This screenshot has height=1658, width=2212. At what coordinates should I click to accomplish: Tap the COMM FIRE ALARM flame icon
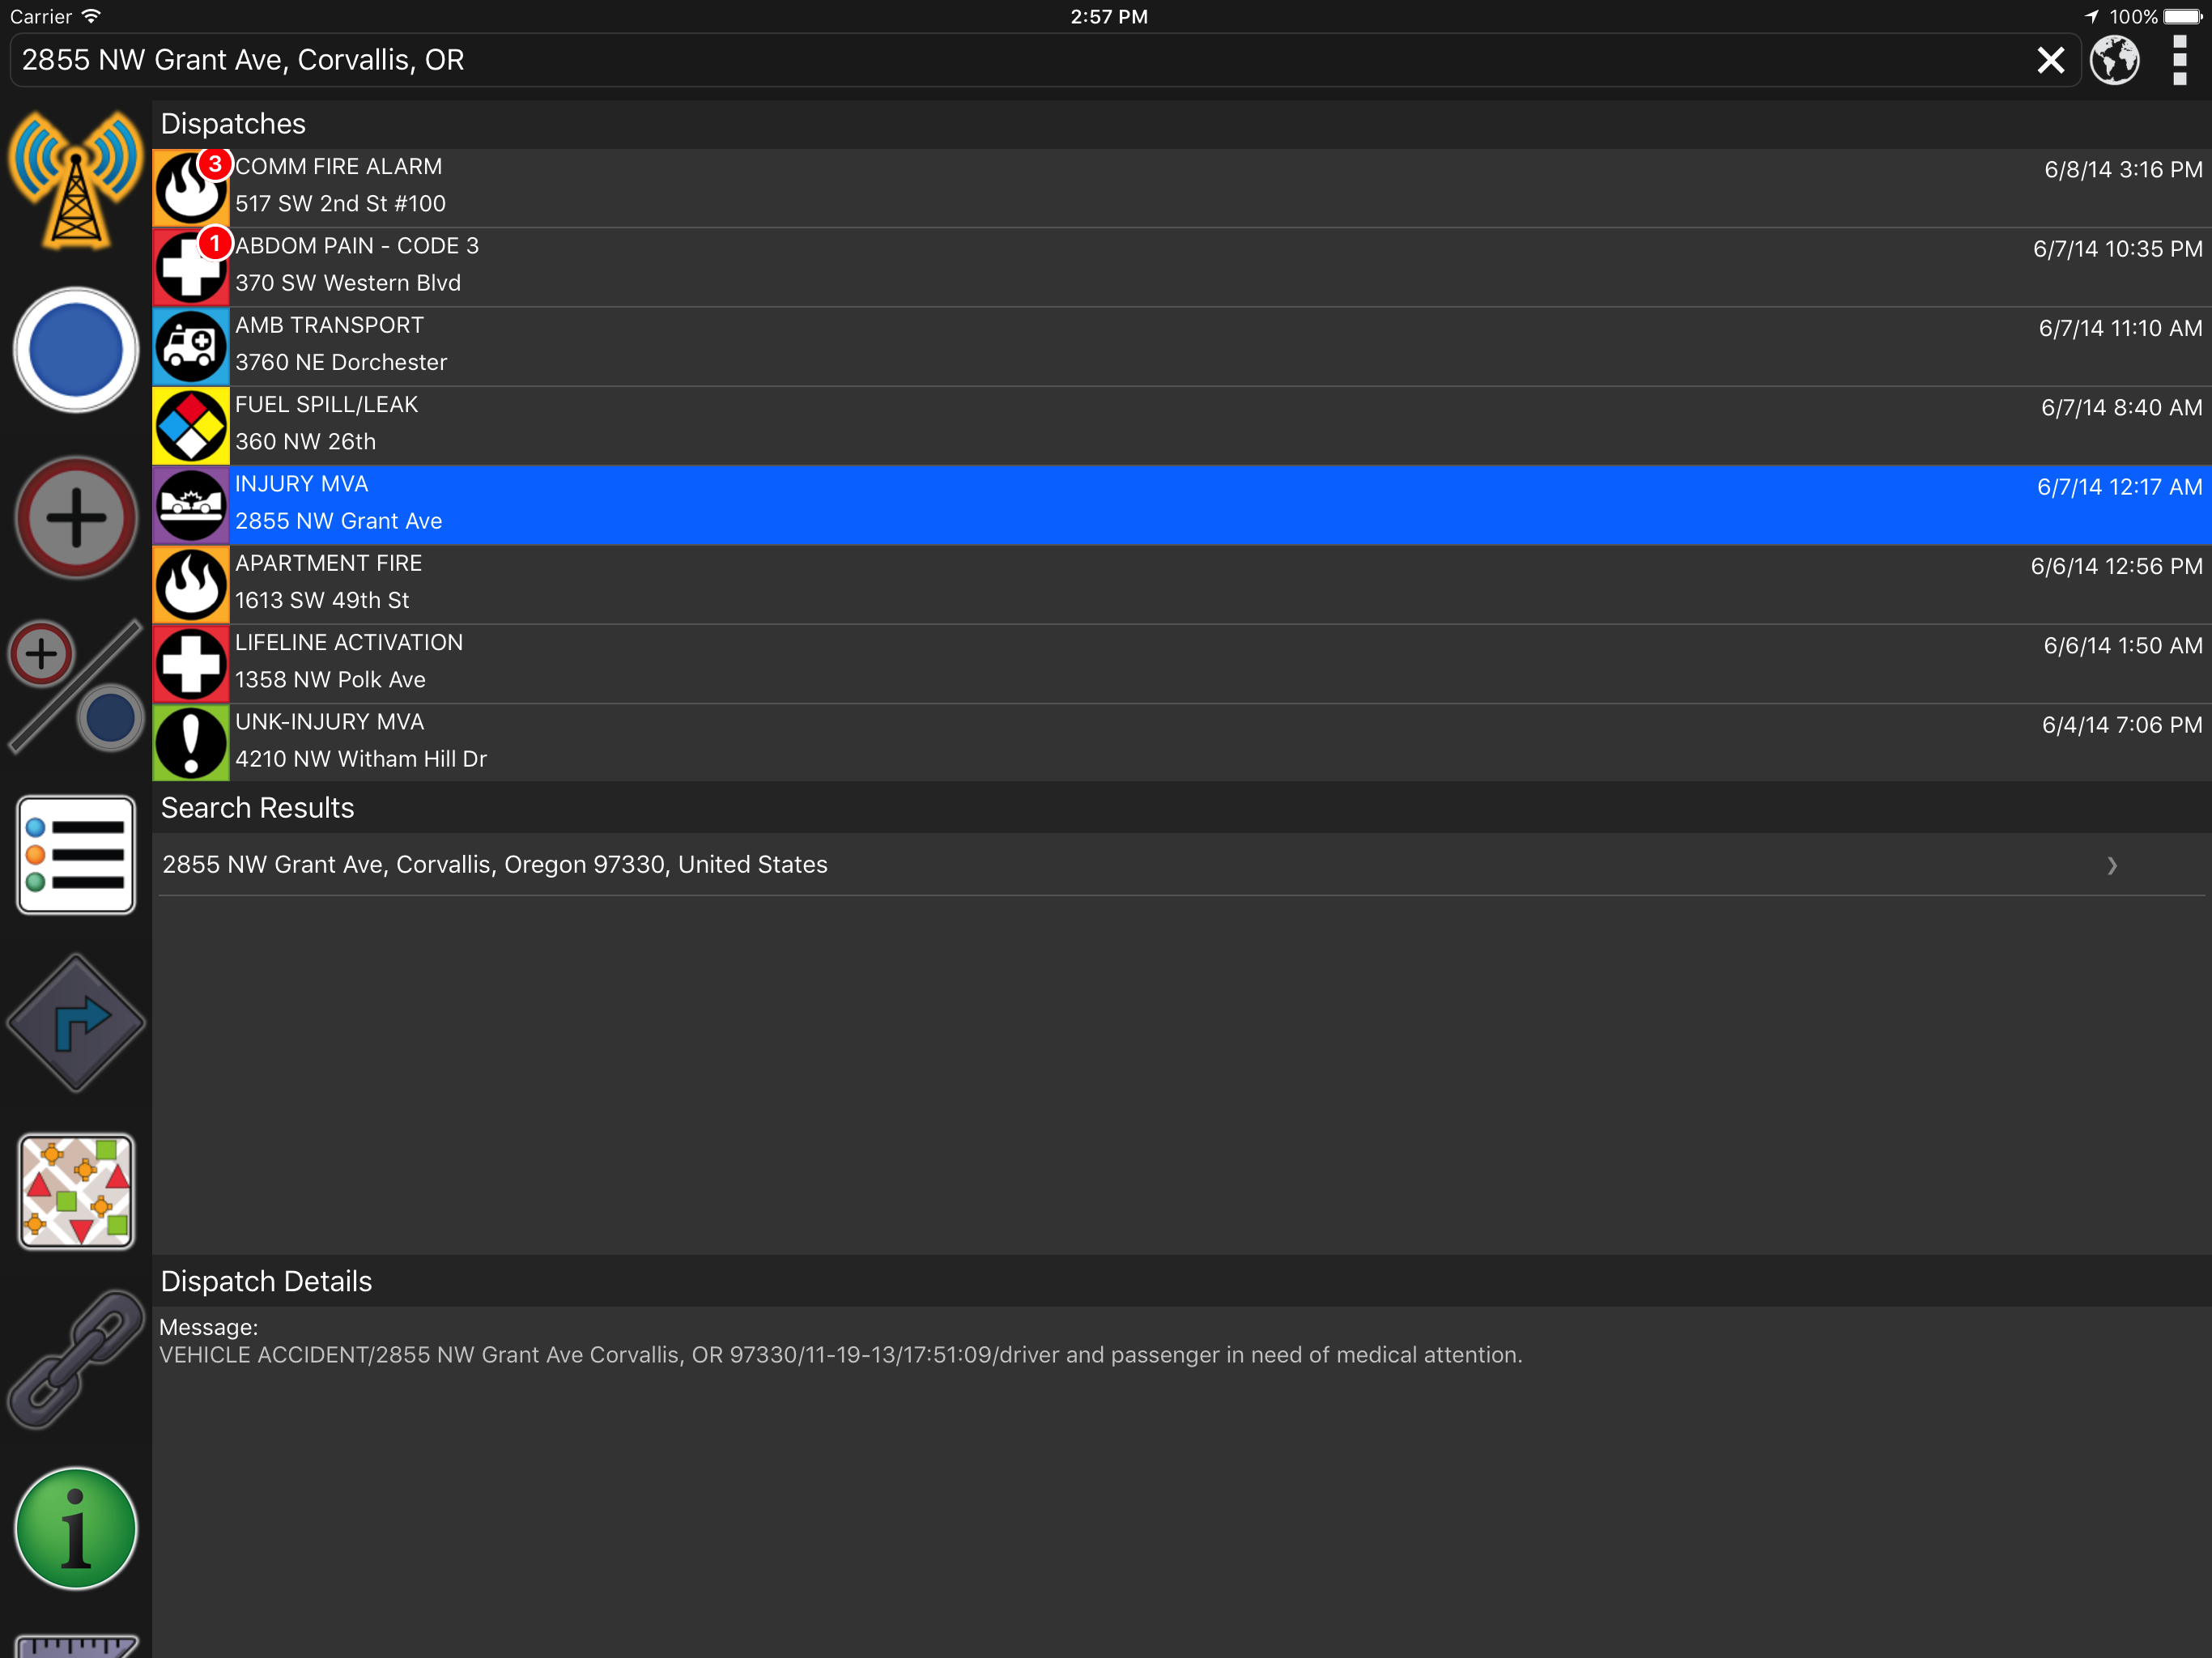[191, 188]
